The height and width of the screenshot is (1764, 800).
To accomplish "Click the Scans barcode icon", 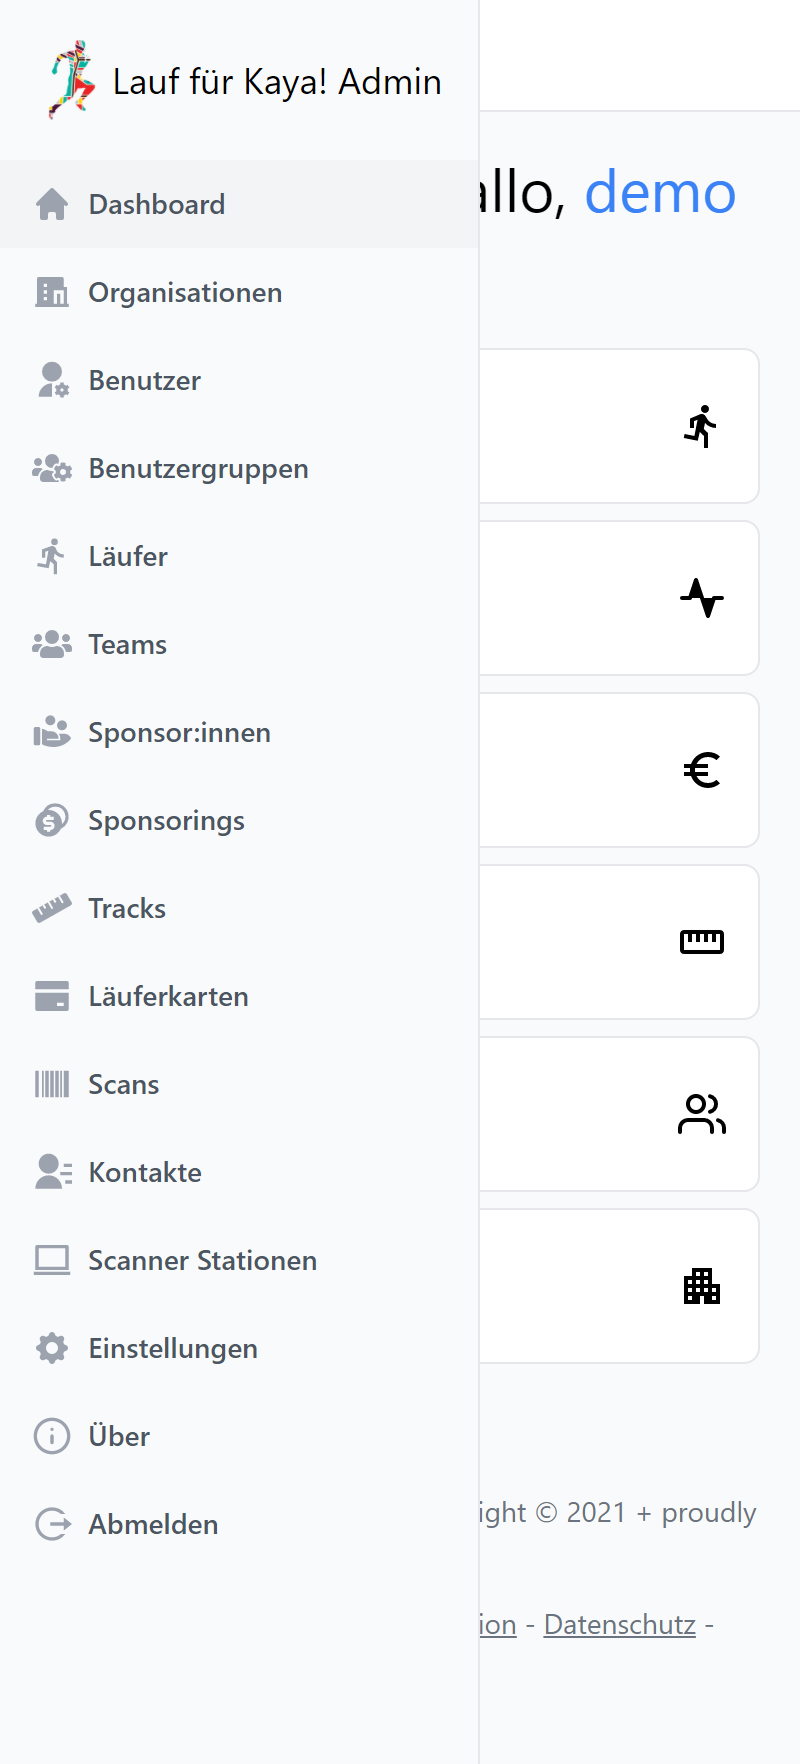I will tap(52, 1084).
